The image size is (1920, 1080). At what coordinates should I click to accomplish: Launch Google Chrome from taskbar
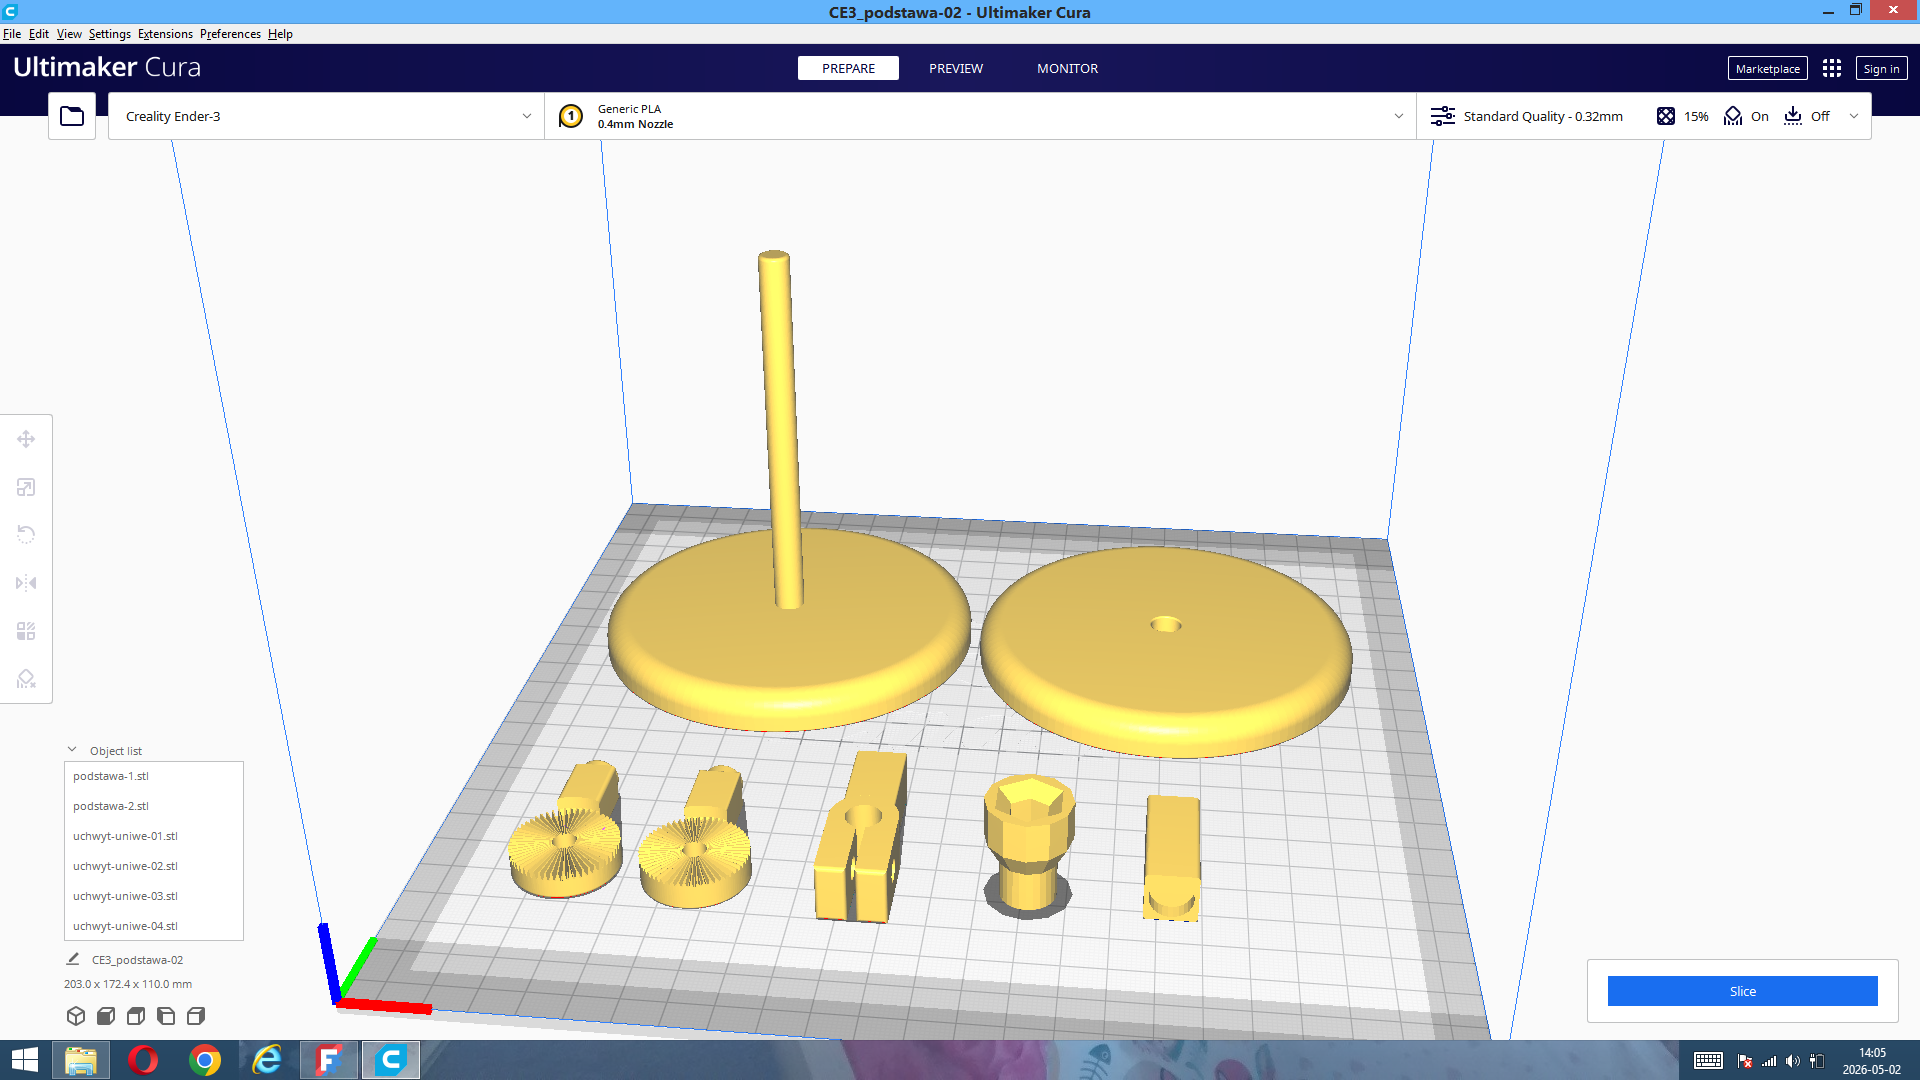pos(205,1060)
